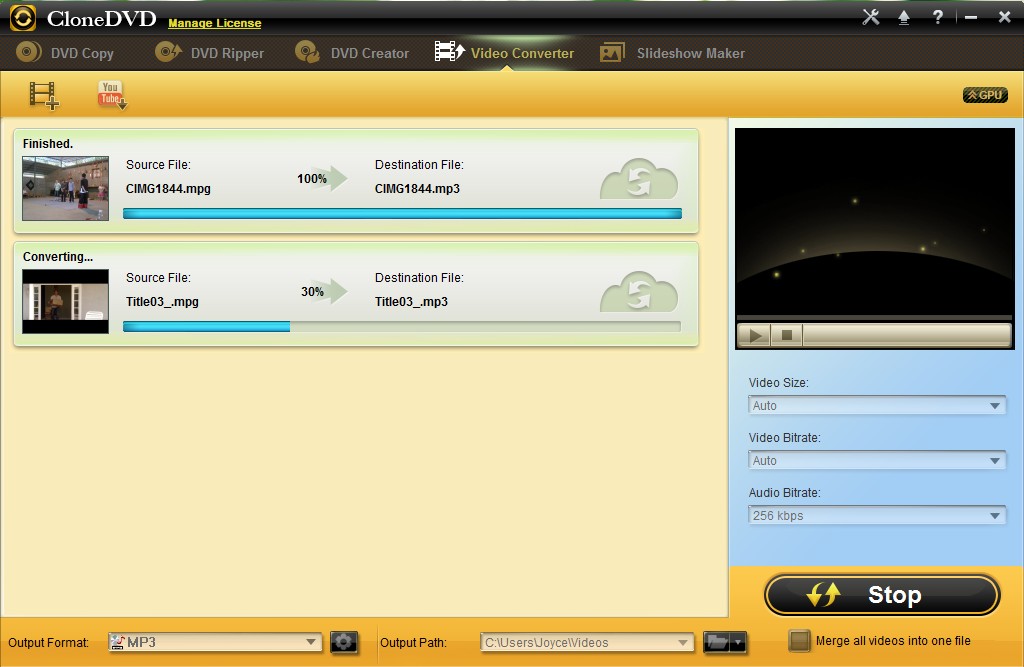Open the Video Size dropdown
Screen dimensions: 1024x667
[876, 406]
